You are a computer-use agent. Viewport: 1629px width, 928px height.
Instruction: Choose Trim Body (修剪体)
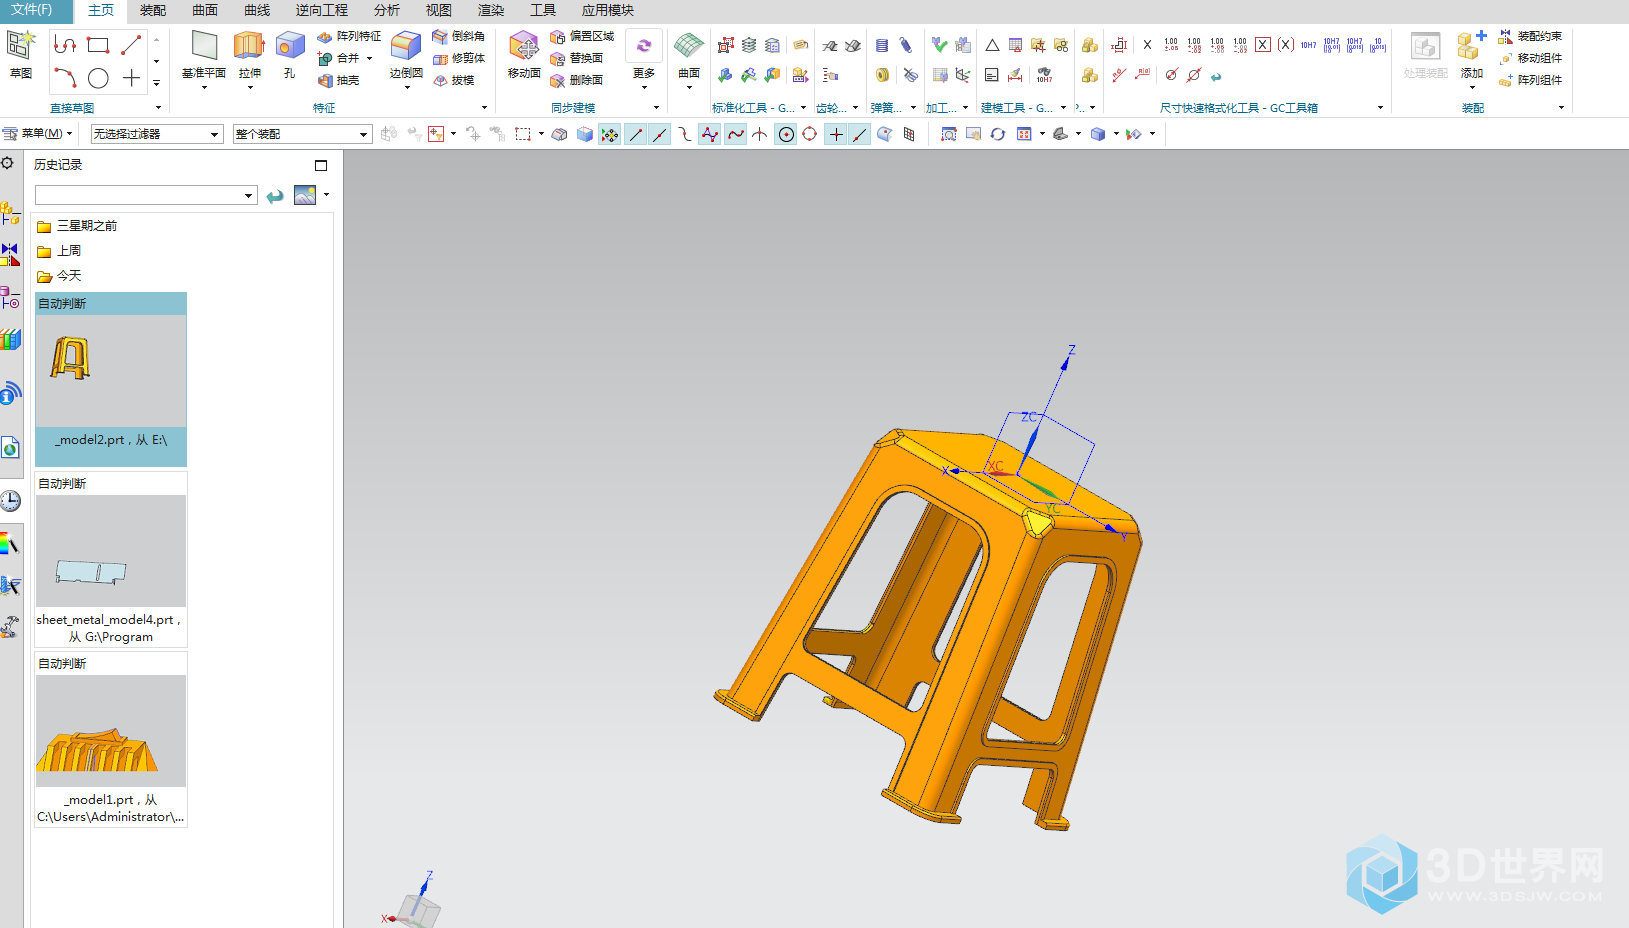(x=459, y=58)
